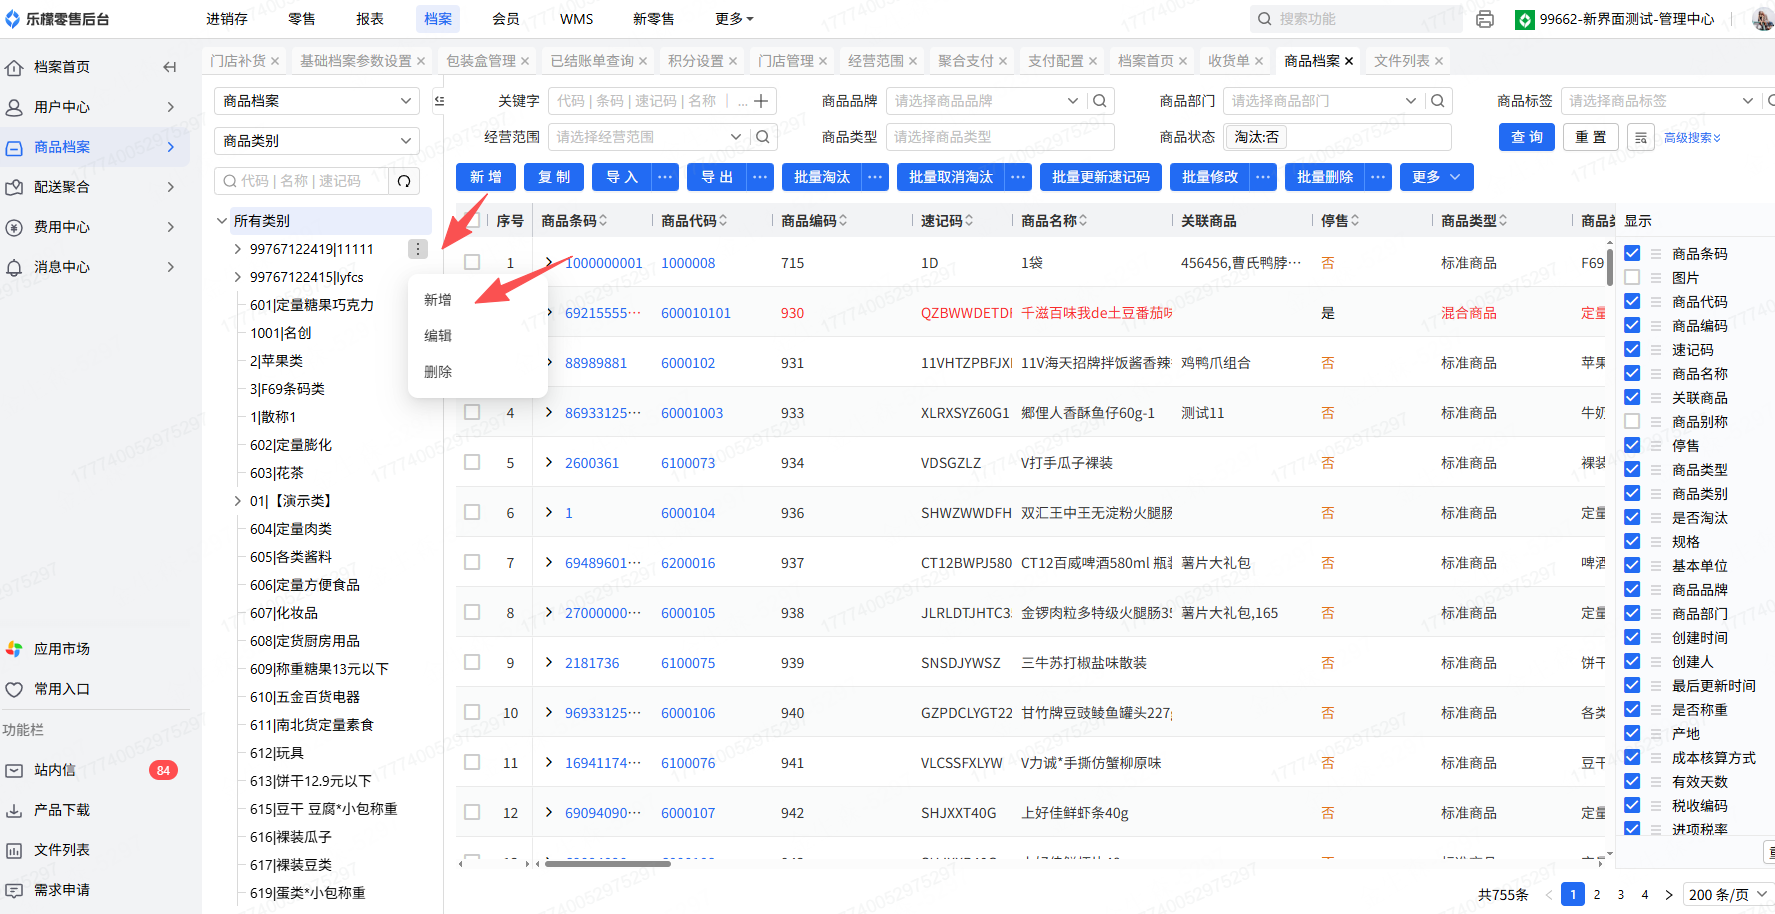Click the printer icon in top bar
Screen dimensions: 1775x914
(1485, 19)
